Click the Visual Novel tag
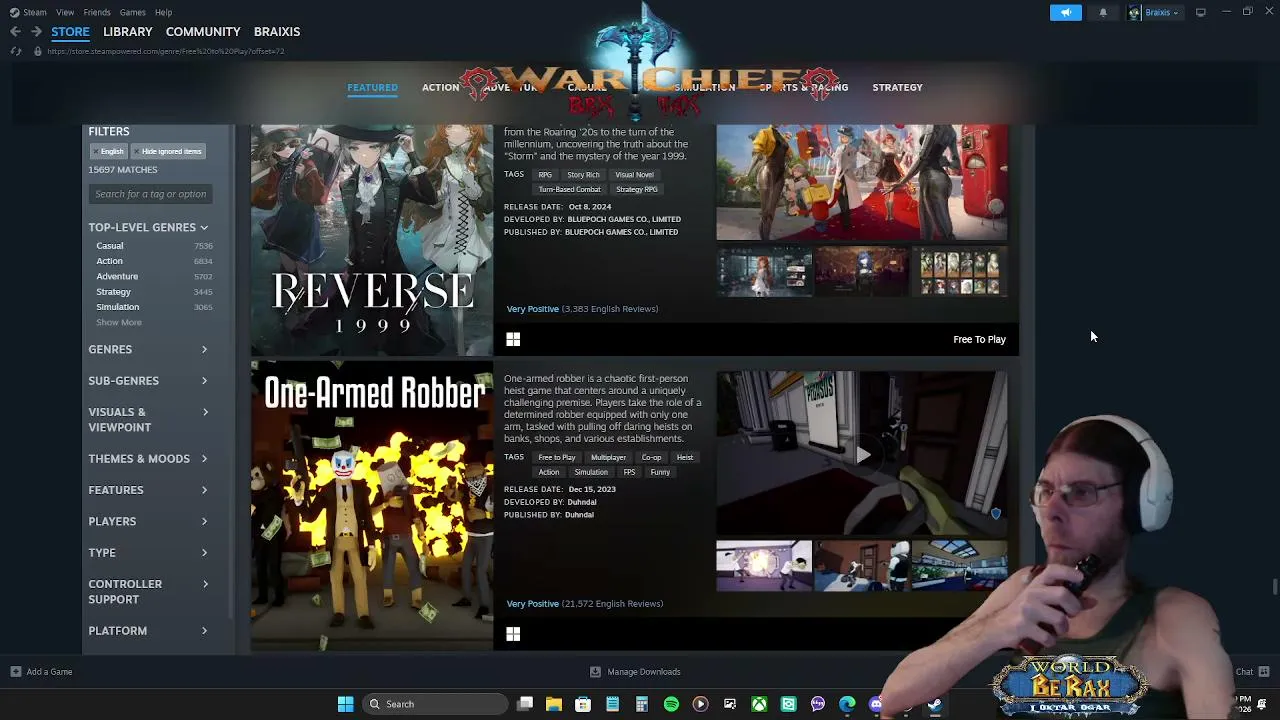The height and width of the screenshot is (720, 1280). pyautogui.click(x=634, y=175)
